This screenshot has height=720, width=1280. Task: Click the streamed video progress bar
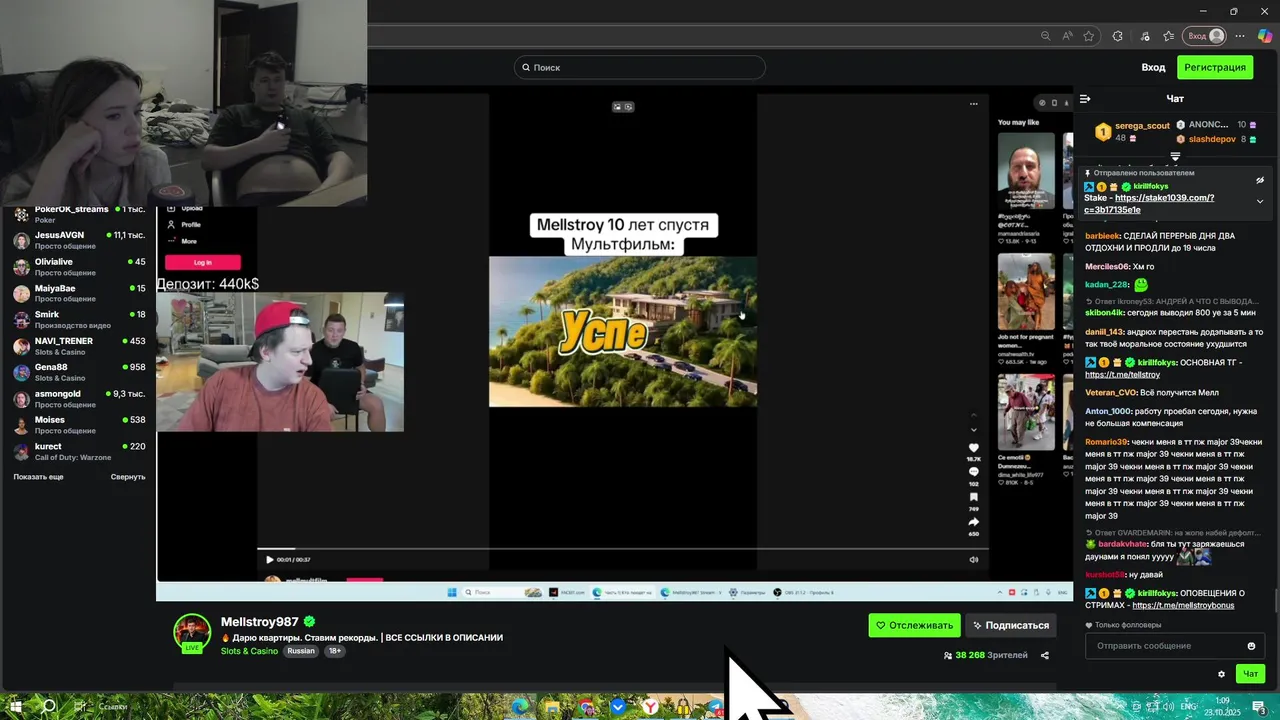tap(622, 549)
